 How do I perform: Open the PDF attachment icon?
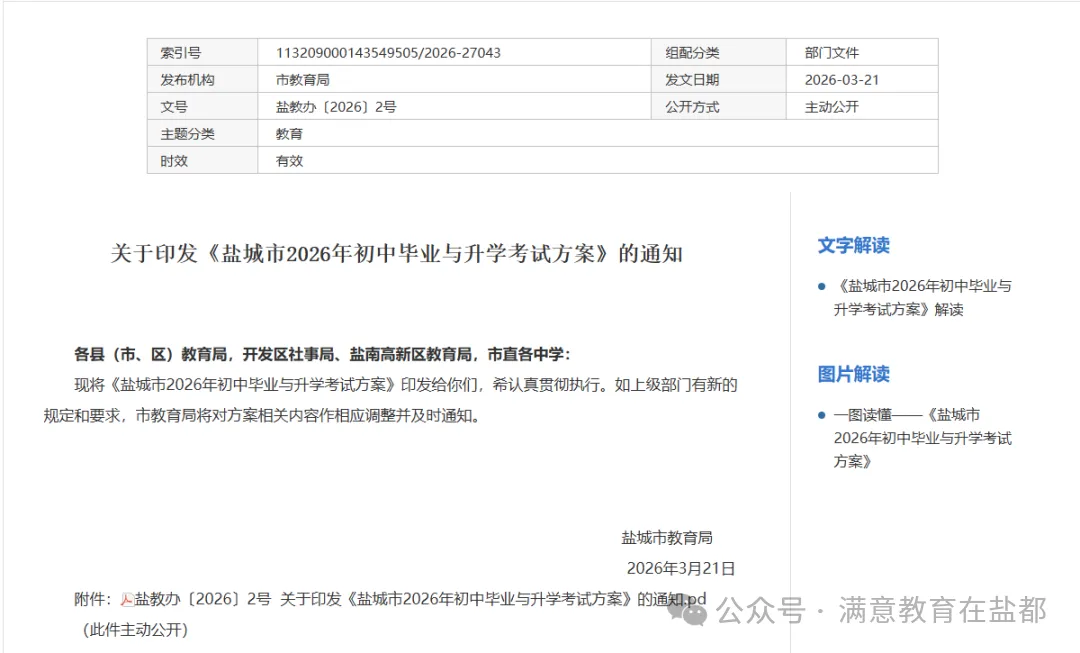[127, 599]
